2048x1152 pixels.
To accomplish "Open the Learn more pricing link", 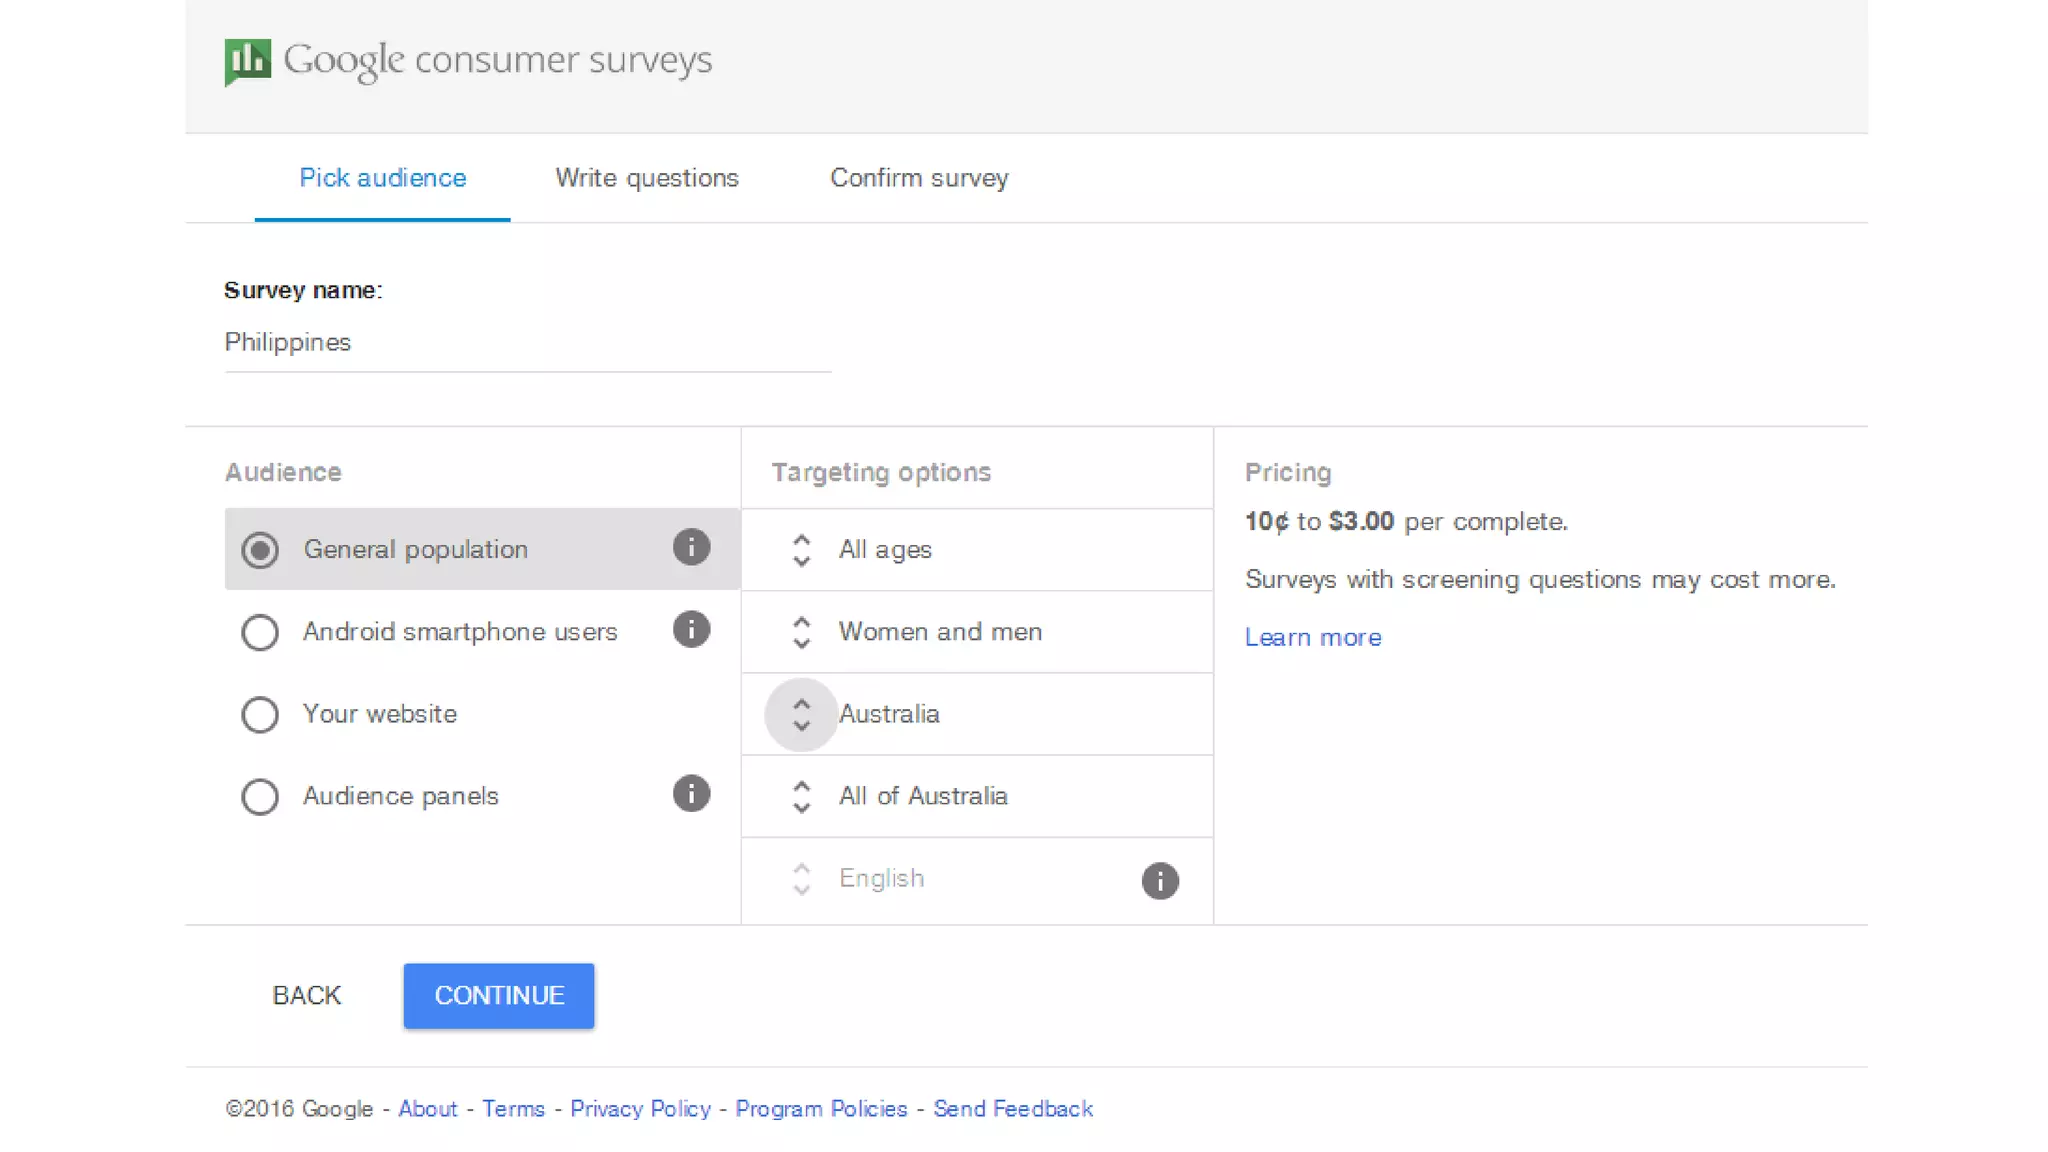I will tap(1313, 638).
